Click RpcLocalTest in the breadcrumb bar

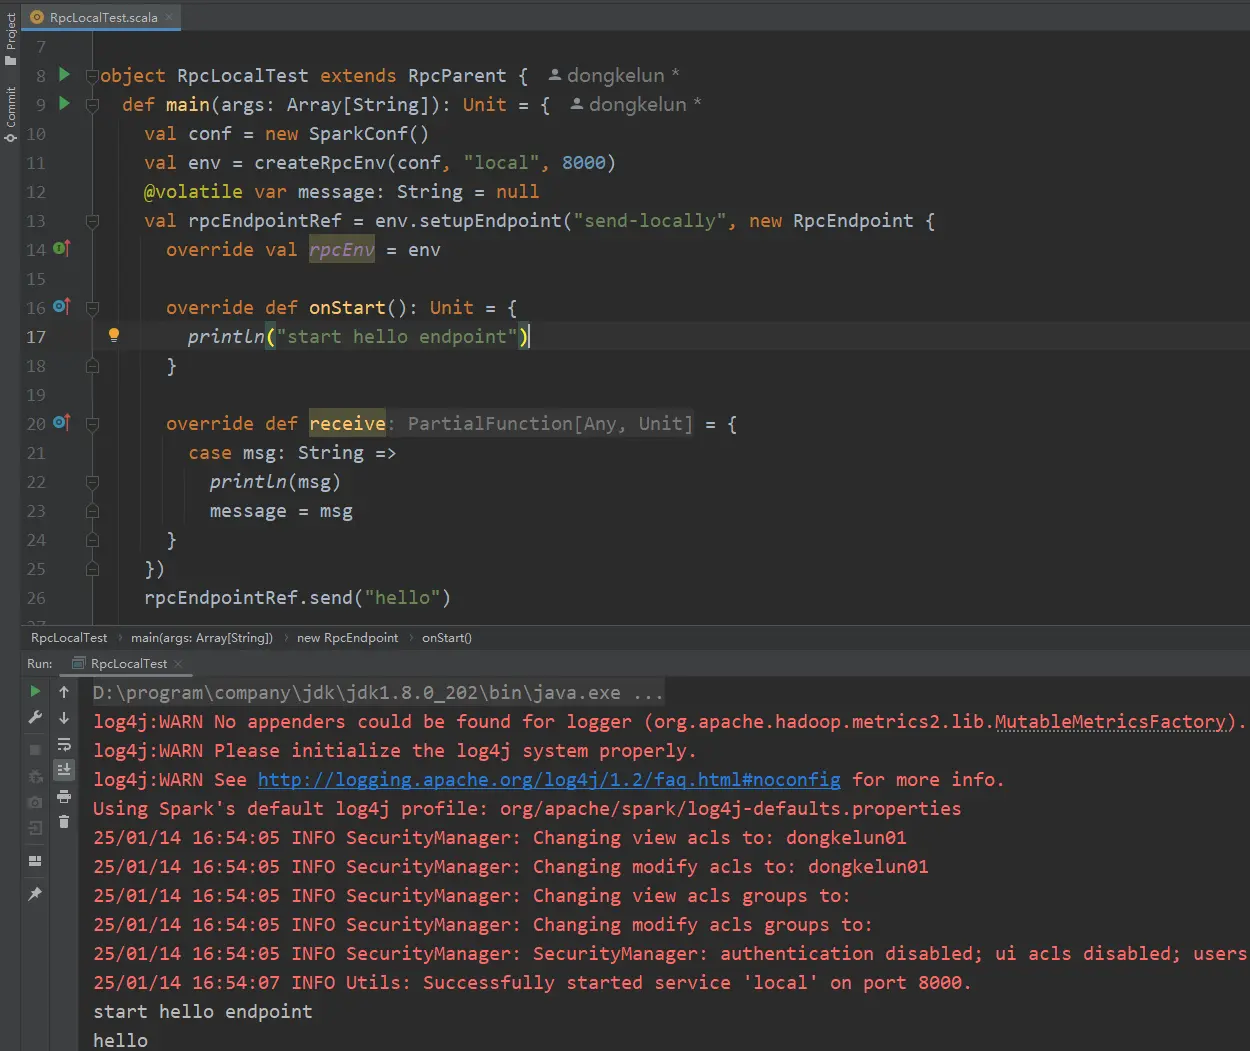point(69,638)
